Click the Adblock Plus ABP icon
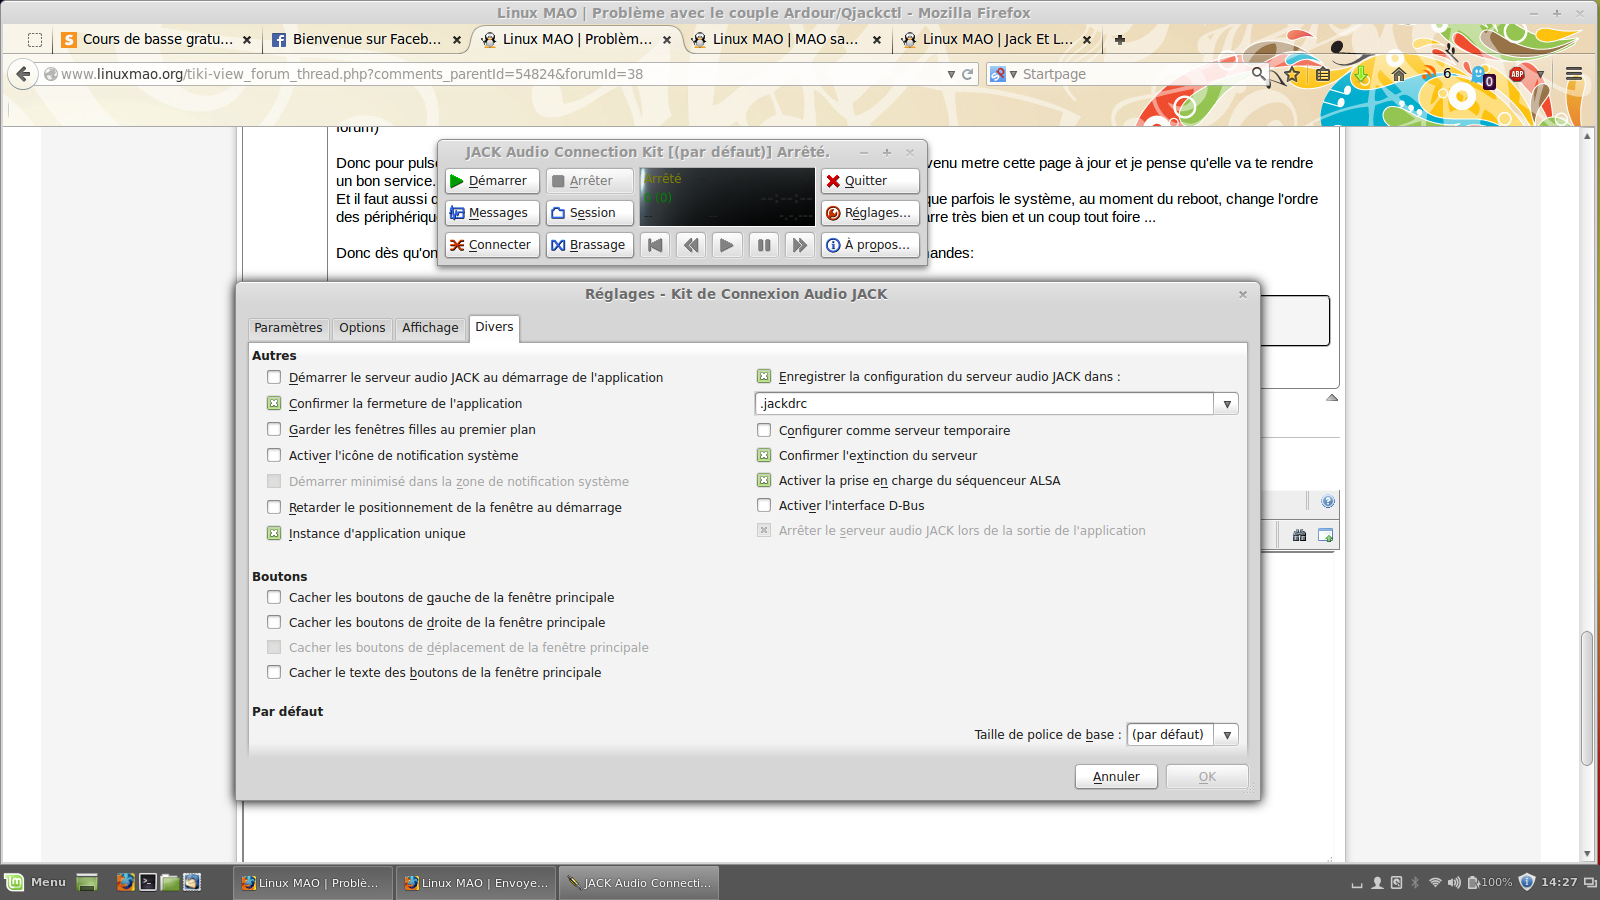The height and width of the screenshot is (900, 1600). 1517,74
